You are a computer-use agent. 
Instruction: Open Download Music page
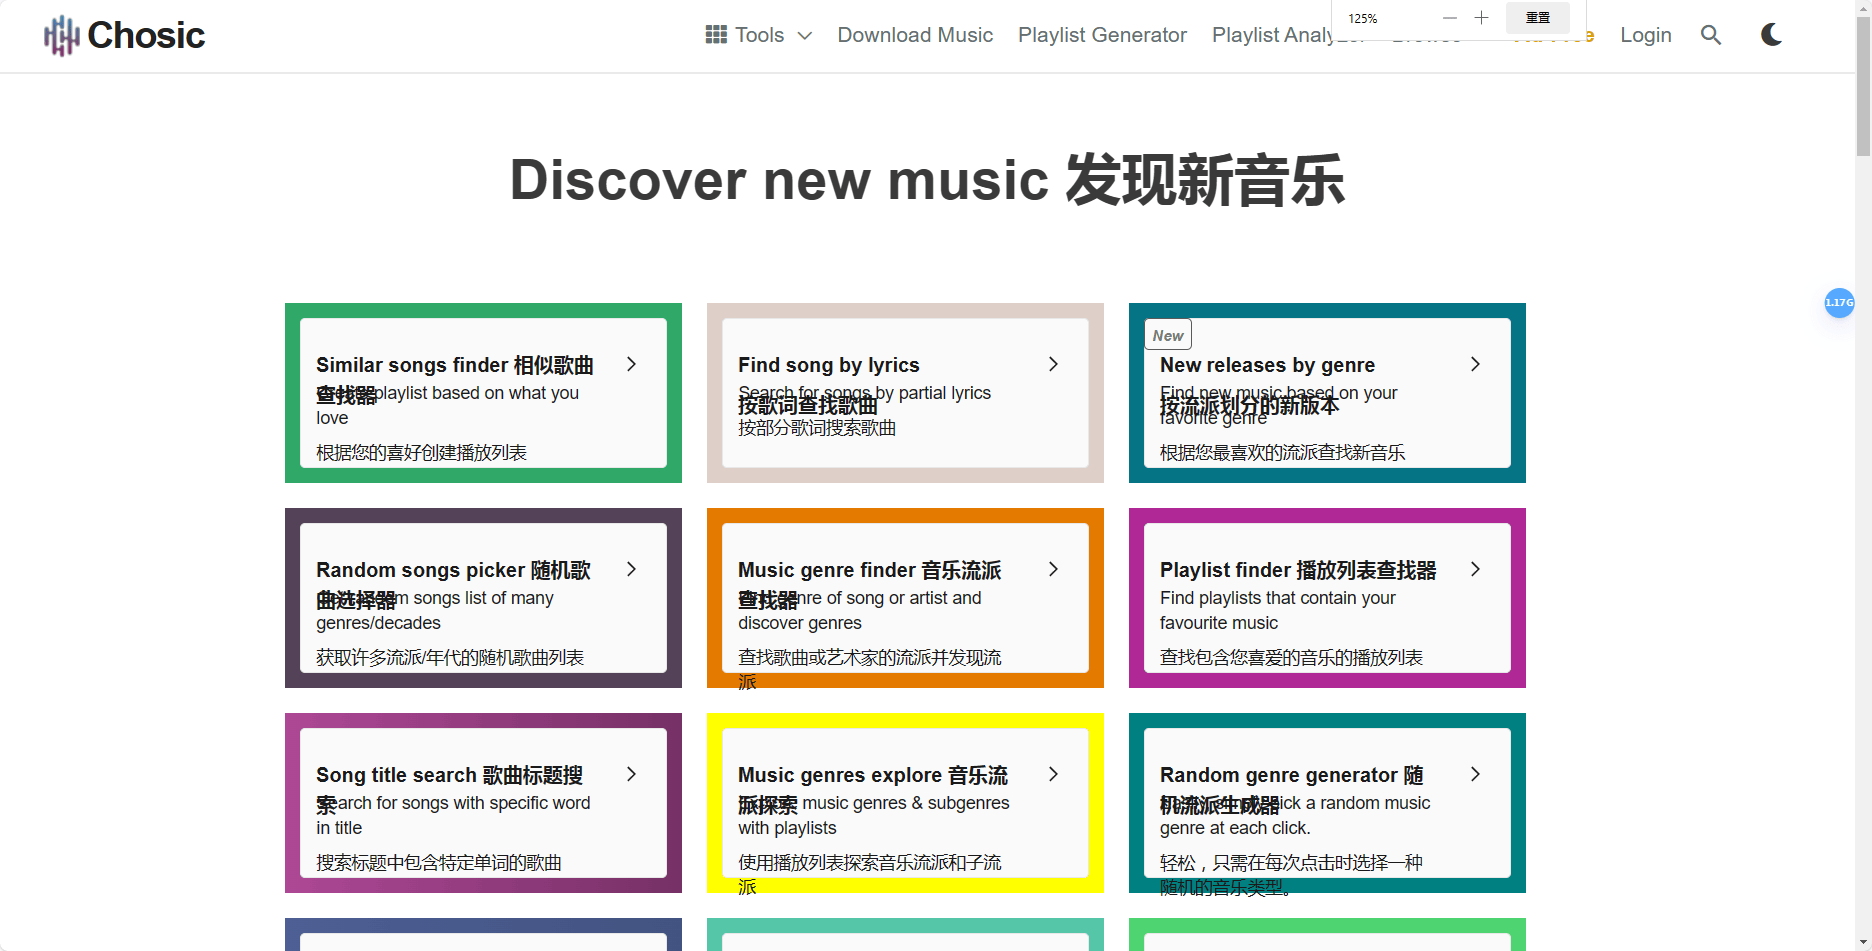(914, 35)
